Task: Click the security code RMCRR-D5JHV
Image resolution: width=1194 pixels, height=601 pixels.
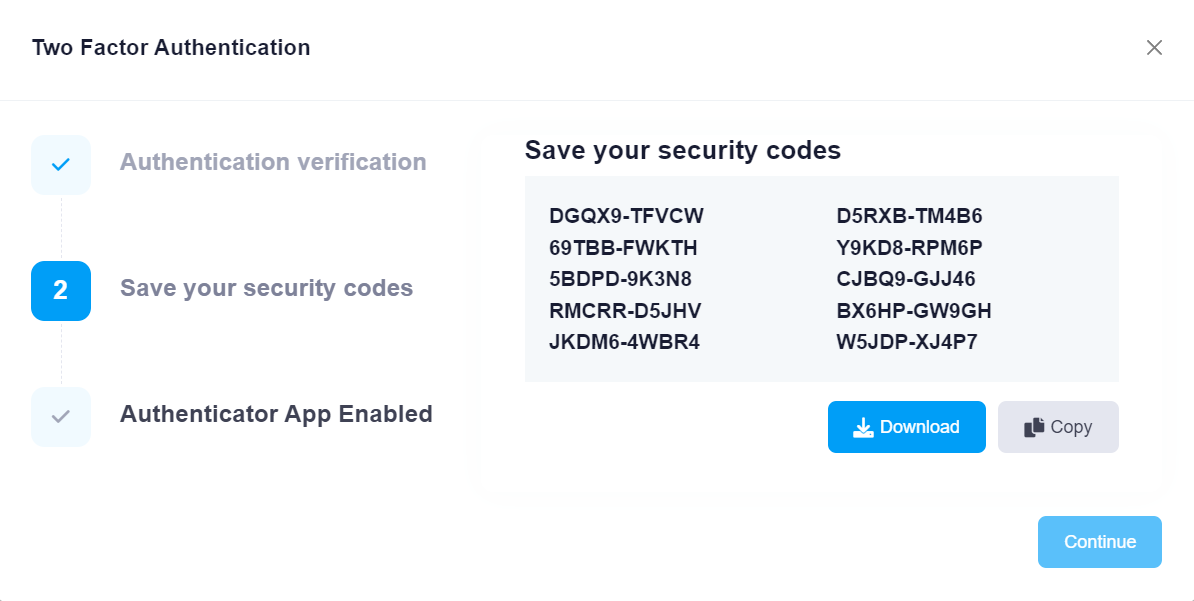Action: pos(625,311)
